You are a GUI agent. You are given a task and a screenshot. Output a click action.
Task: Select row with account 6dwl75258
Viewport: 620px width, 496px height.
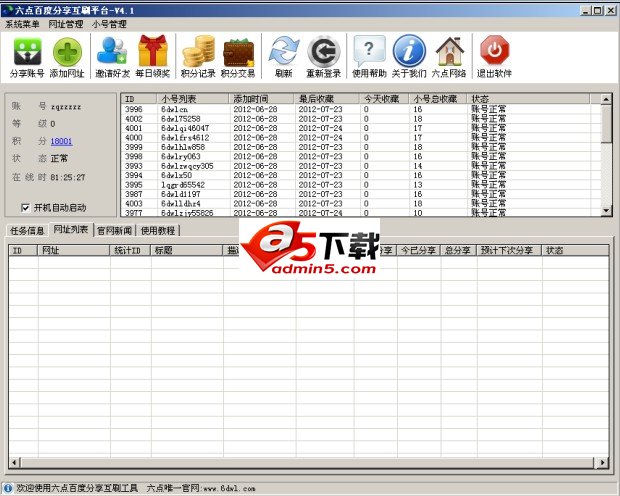361,119
